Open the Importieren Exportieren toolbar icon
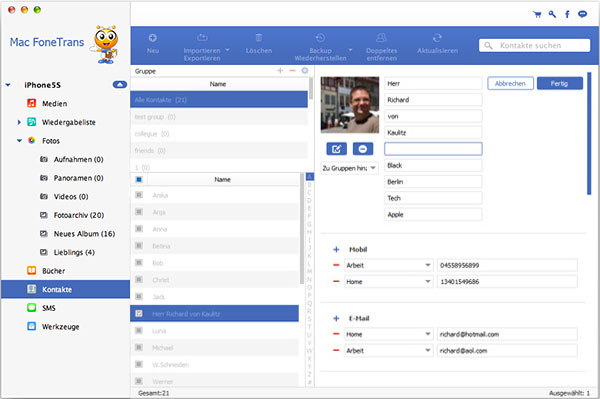Viewport: 600px width, 399px height. 202,37
